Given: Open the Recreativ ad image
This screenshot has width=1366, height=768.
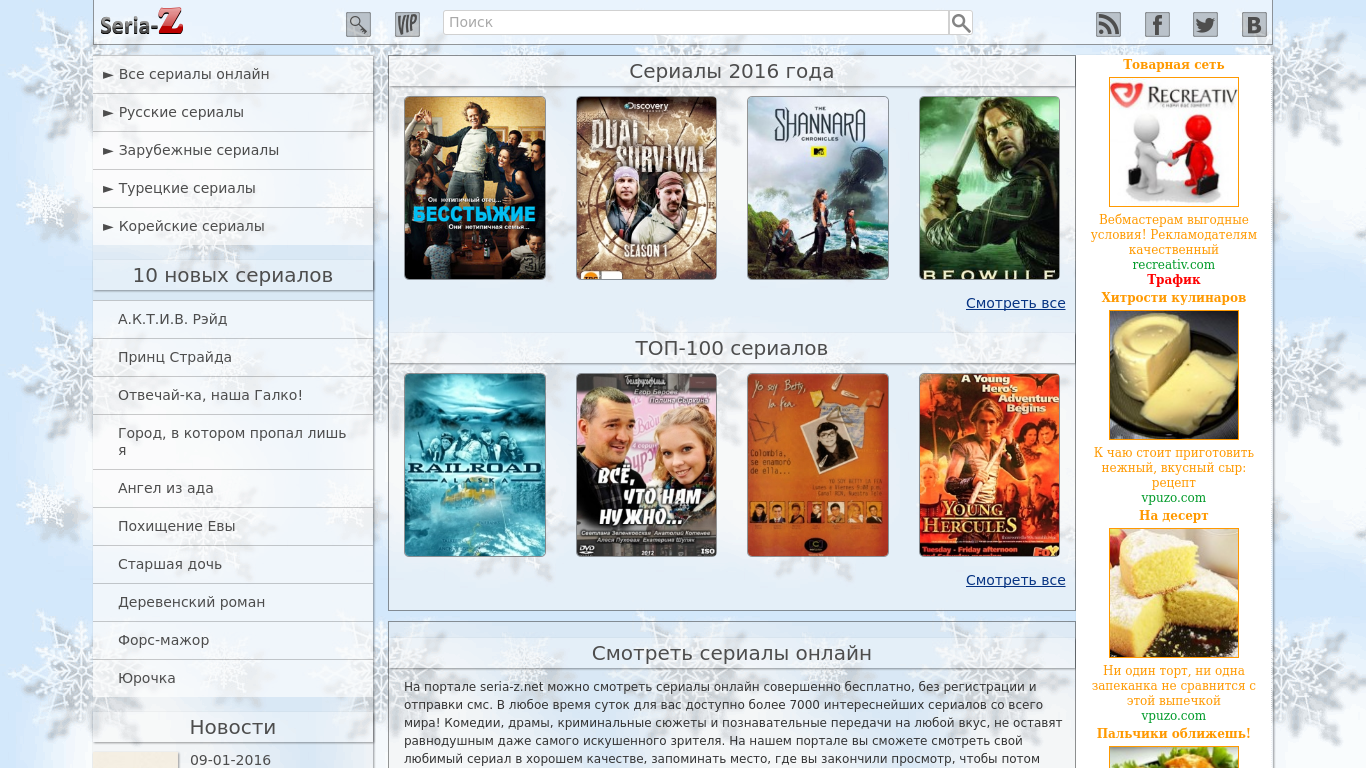Looking at the screenshot, I should [1174, 142].
